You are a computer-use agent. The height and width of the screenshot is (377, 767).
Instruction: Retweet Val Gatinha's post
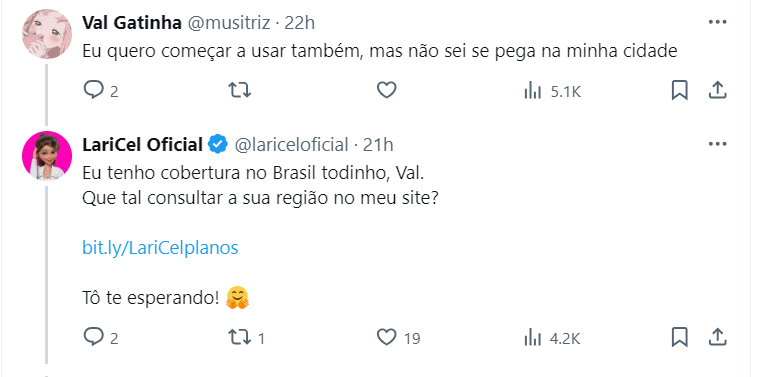click(240, 90)
